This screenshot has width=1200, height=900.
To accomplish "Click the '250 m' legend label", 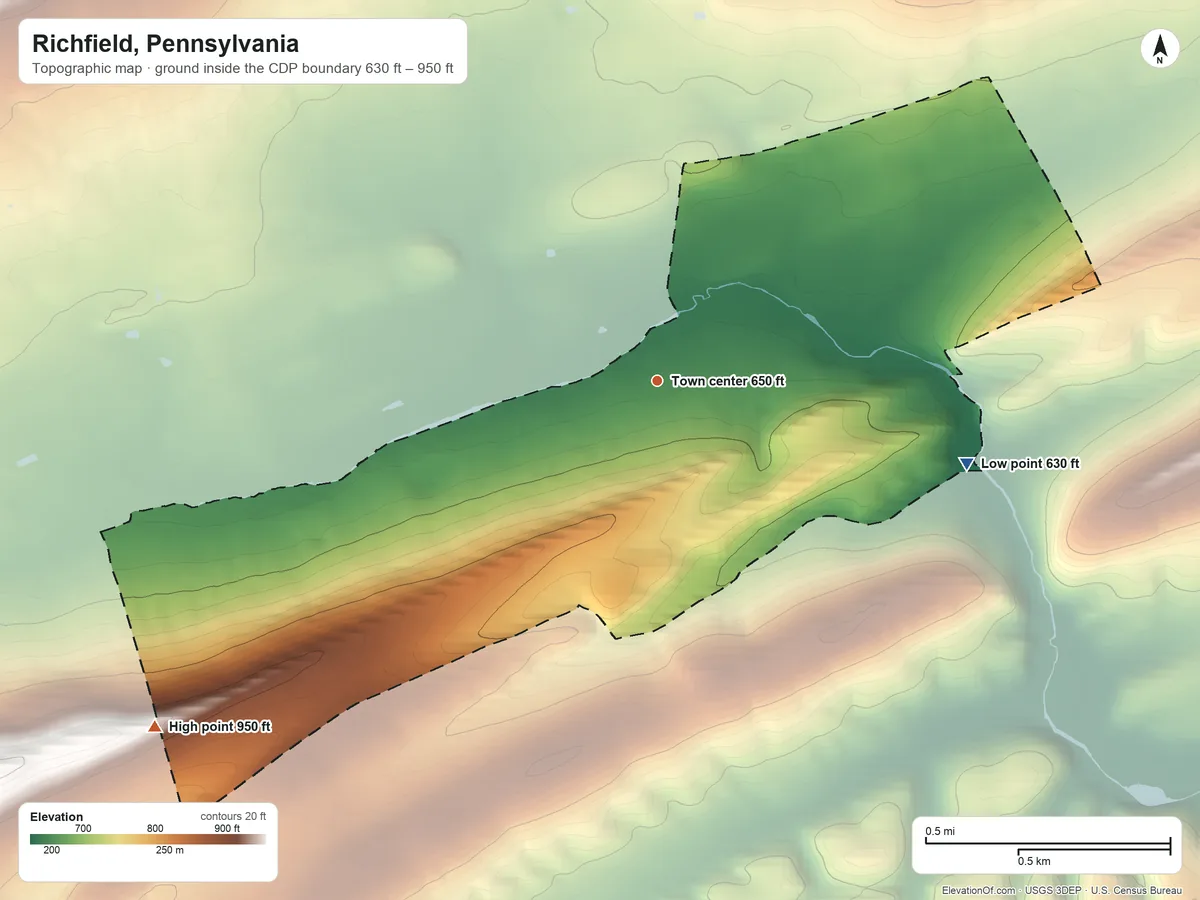I will pyautogui.click(x=170, y=851).
